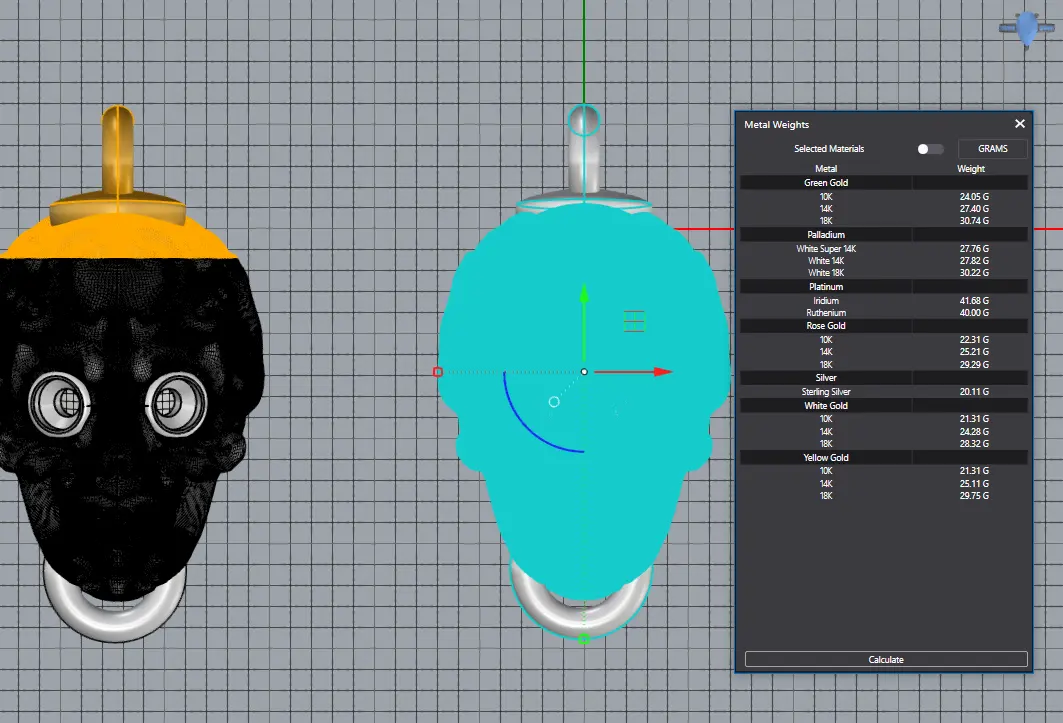The width and height of the screenshot is (1063, 723).
Task: Click the GRAMS unit button
Action: click(x=992, y=149)
